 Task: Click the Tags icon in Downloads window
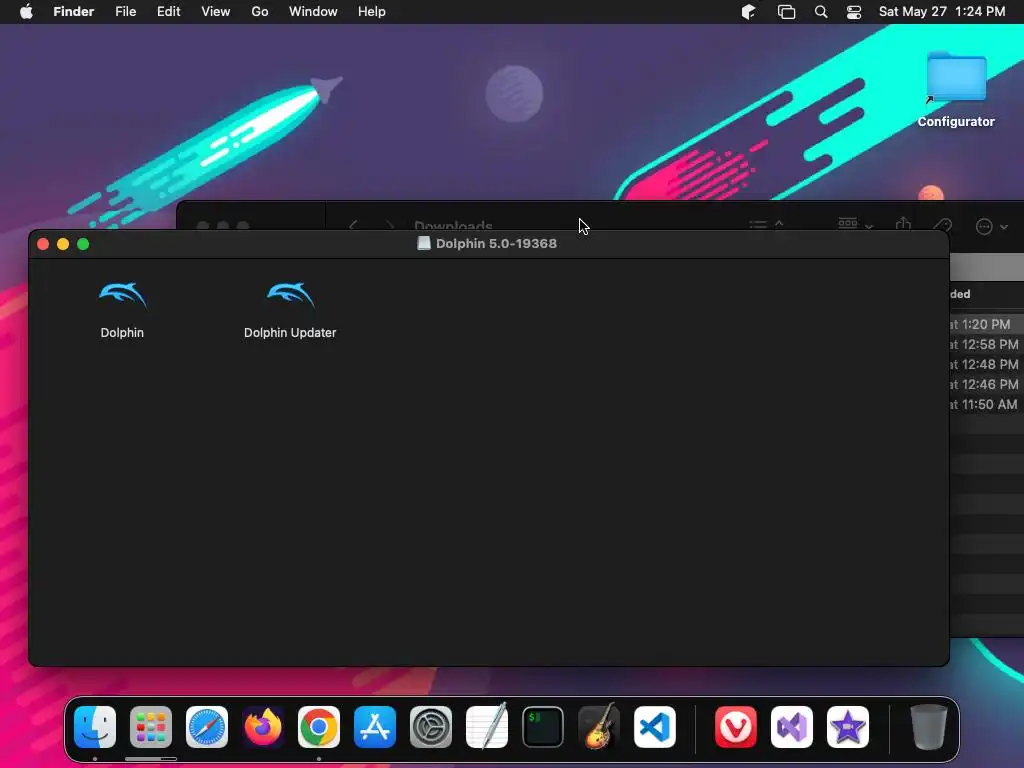click(x=942, y=225)
